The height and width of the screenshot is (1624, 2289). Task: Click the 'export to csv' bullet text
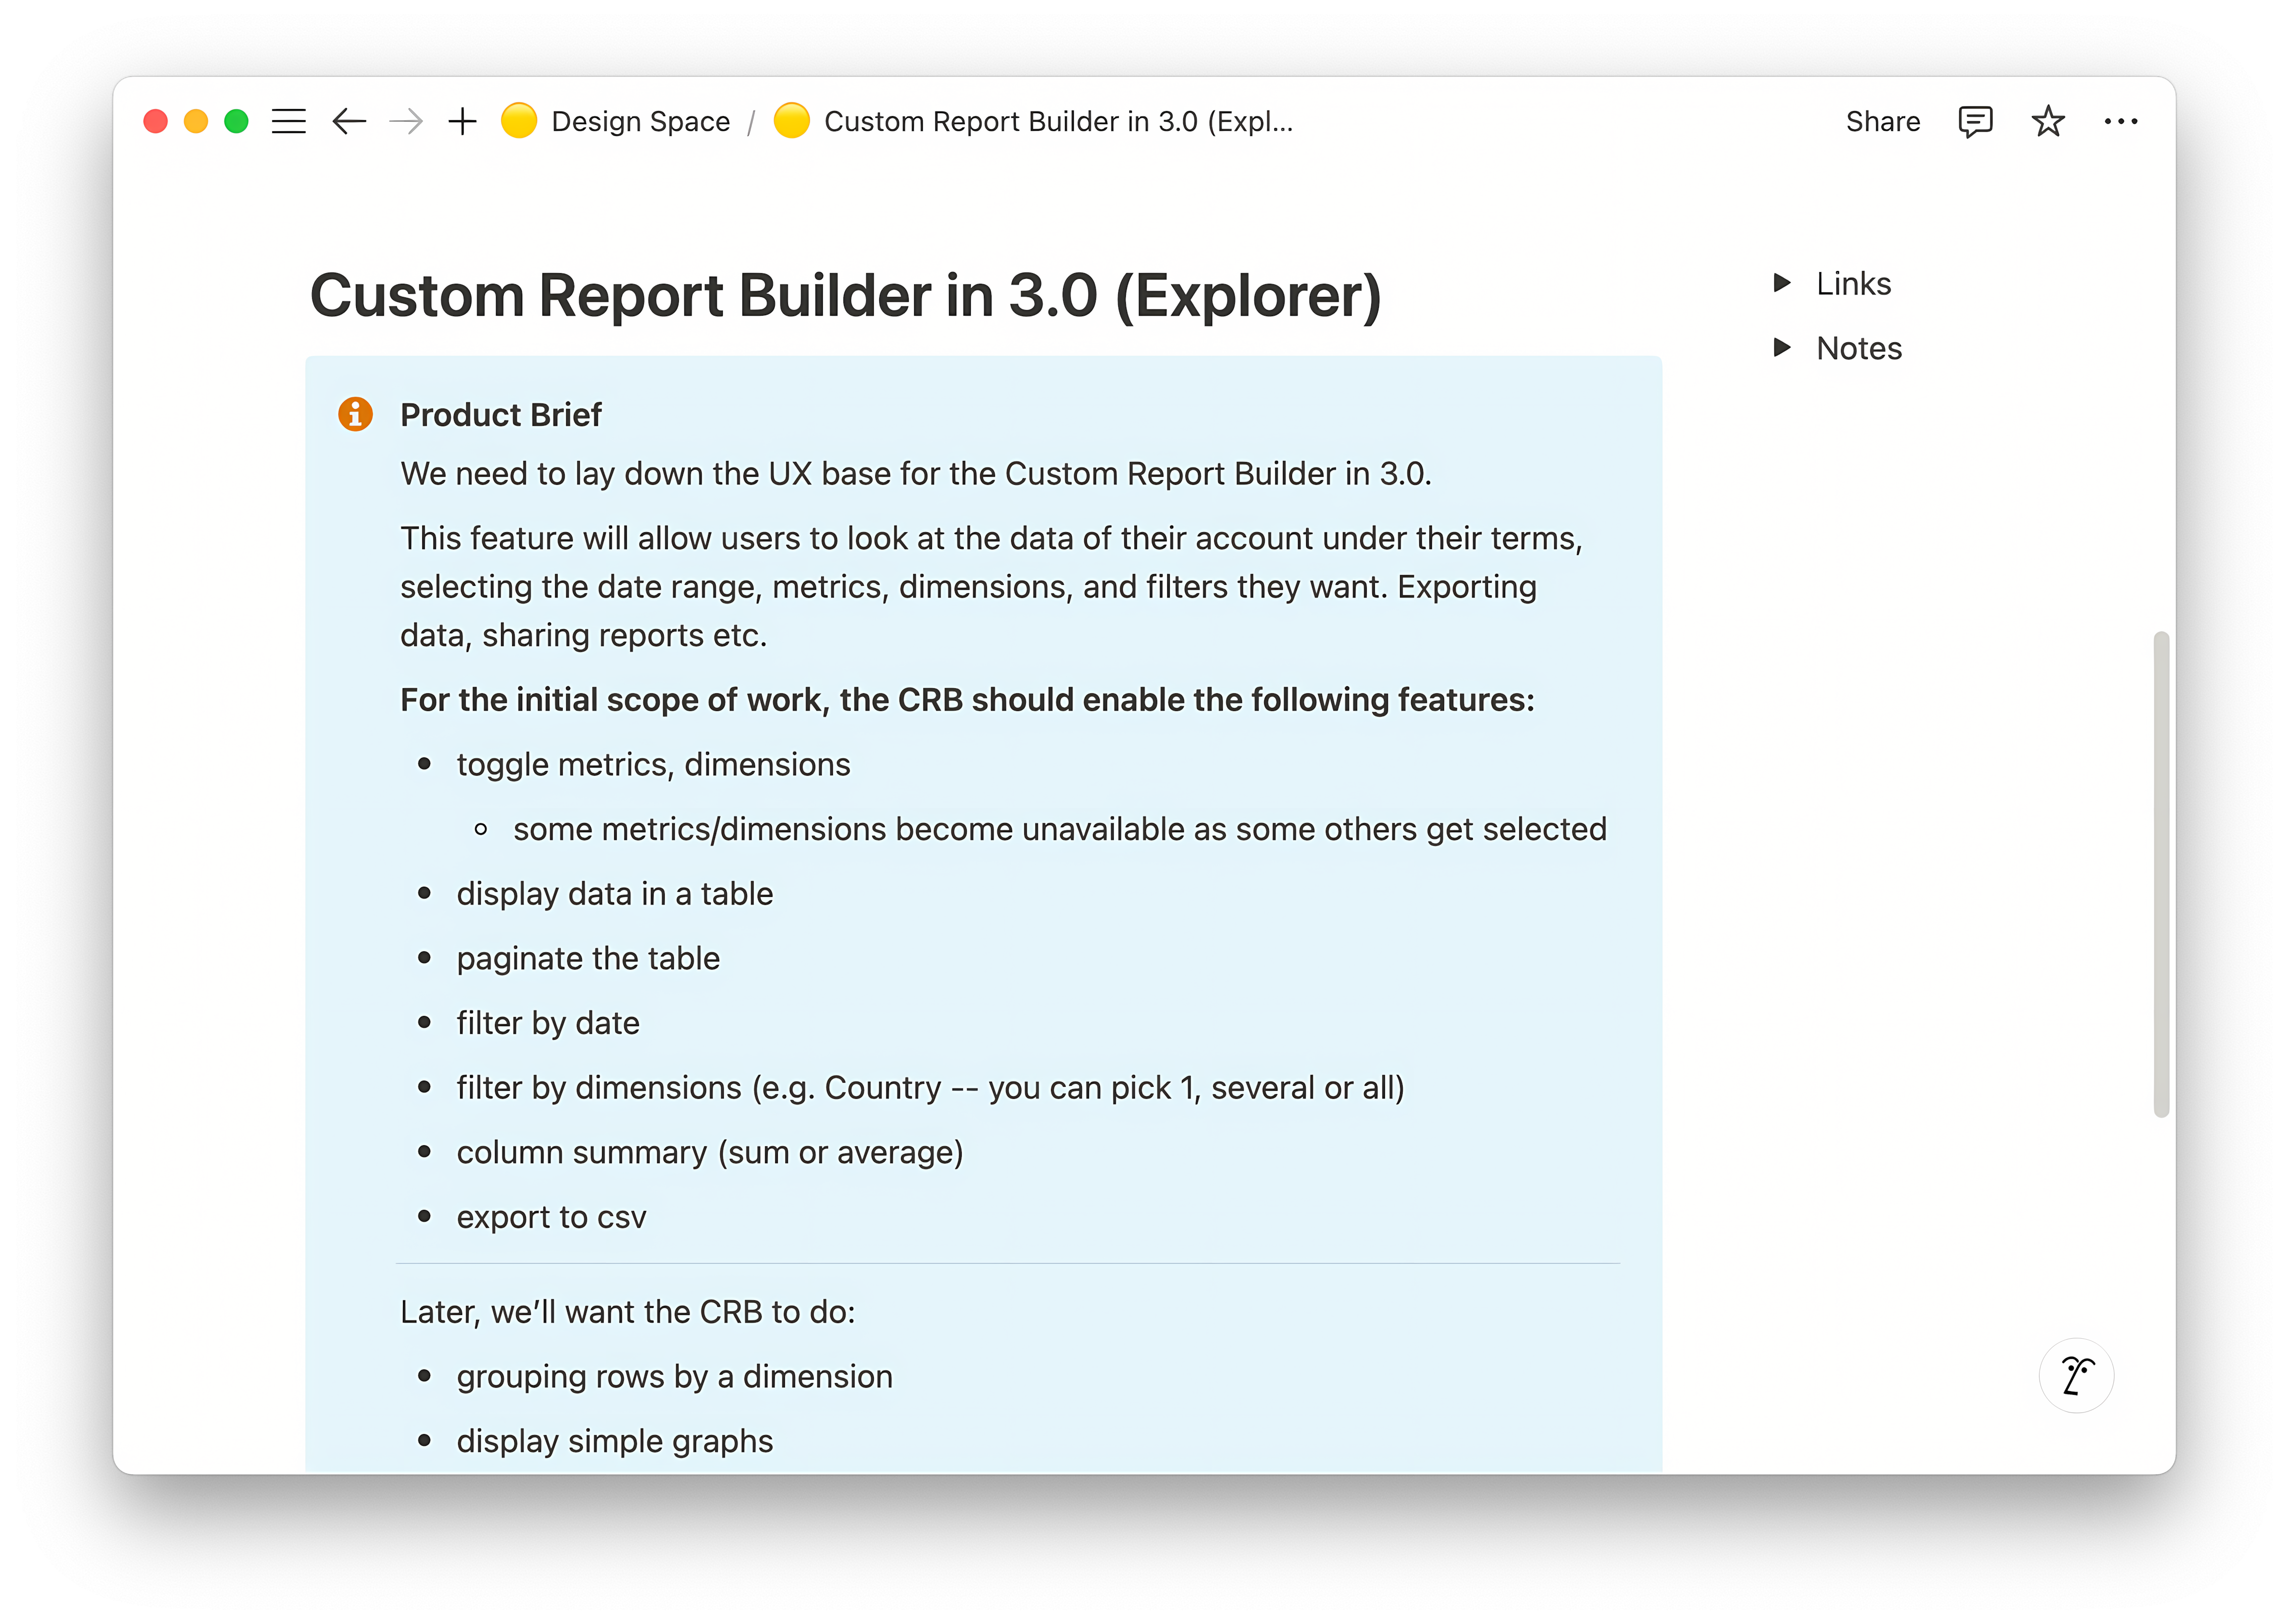pyautogui.click(x=551, y=1217)
